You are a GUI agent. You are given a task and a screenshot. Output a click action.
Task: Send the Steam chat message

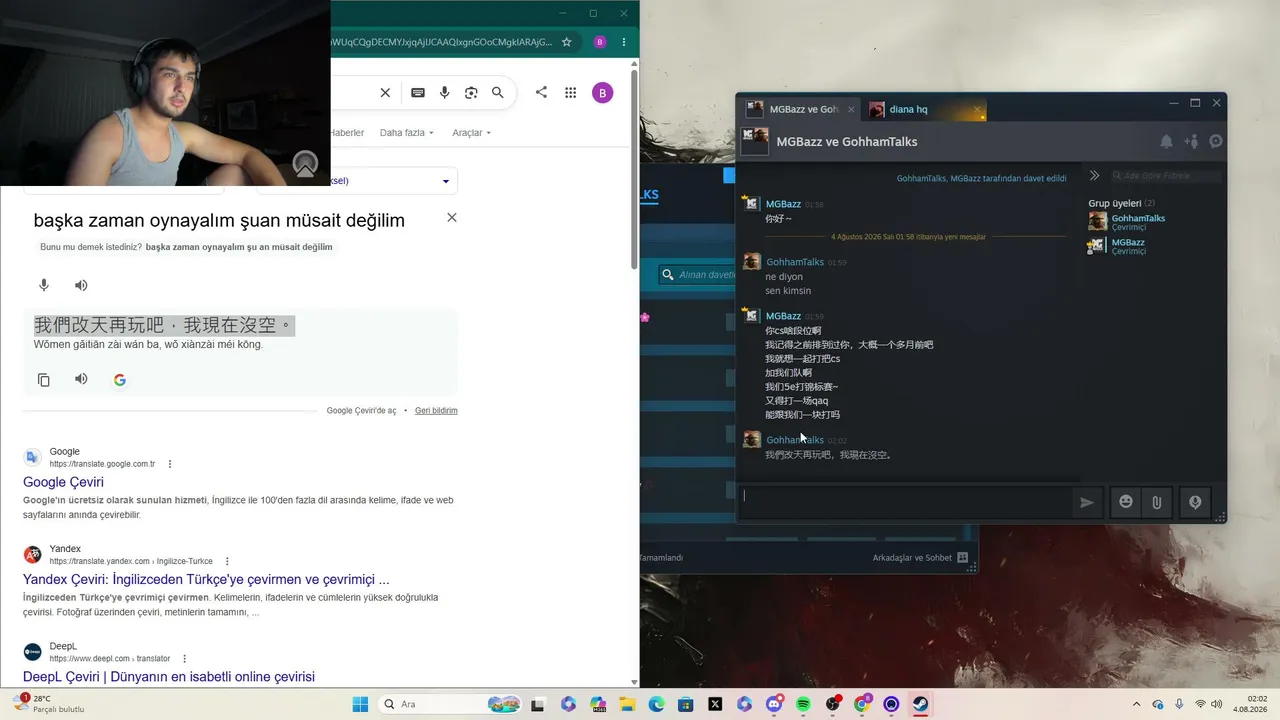point(1087,502)
